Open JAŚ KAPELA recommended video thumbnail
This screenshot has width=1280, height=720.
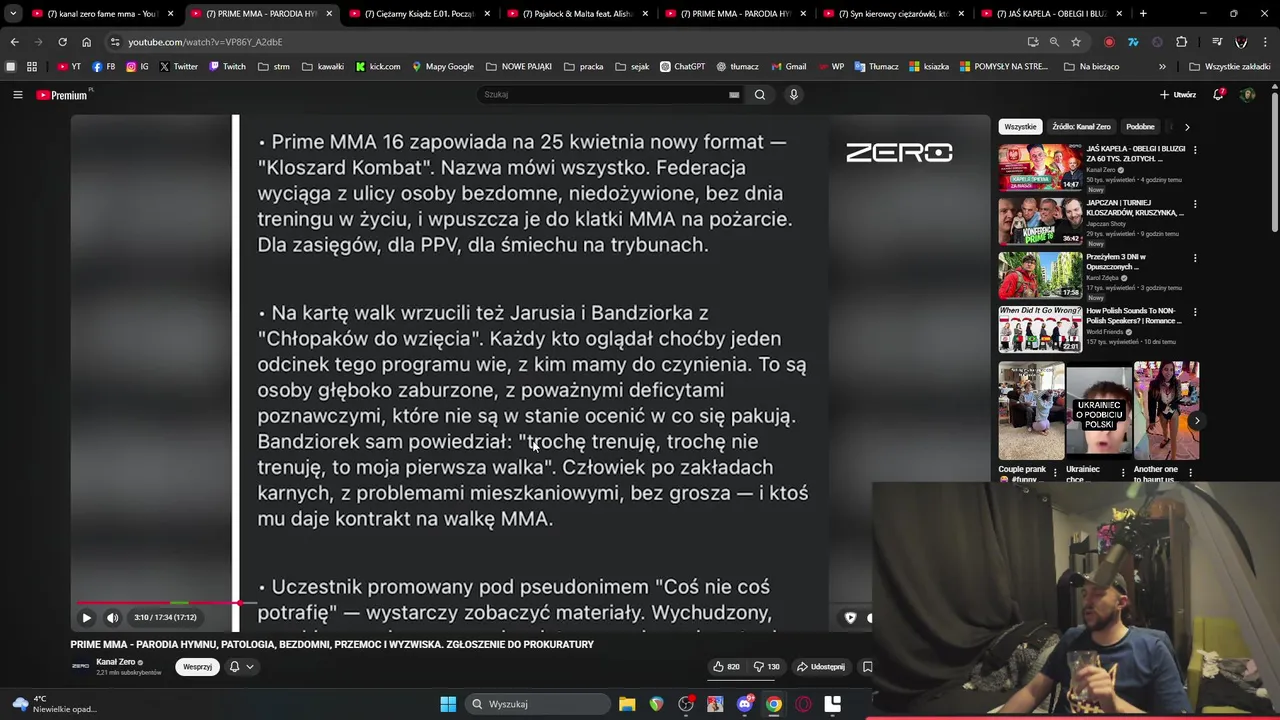pos(1040,167)
